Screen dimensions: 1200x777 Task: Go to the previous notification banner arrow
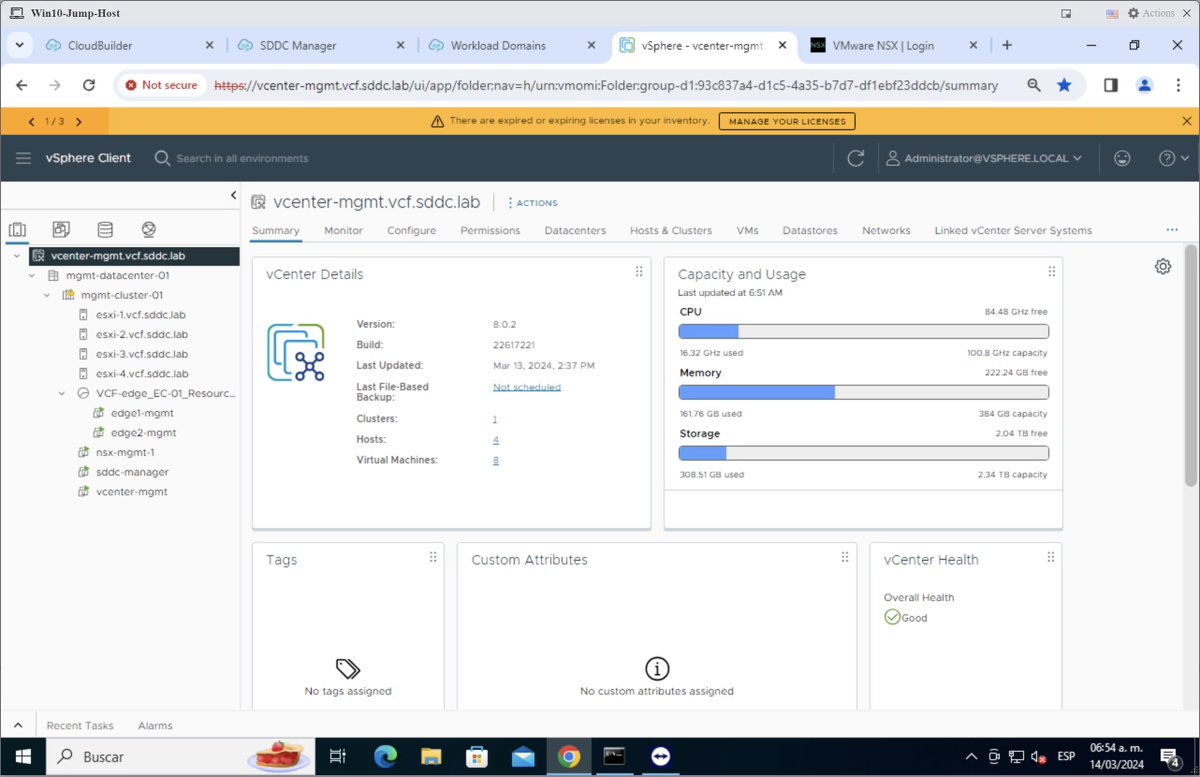pos(31,121)
